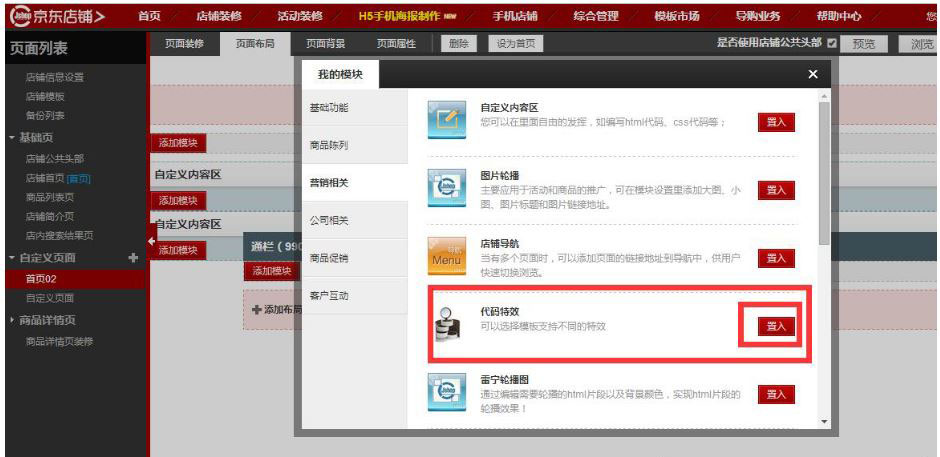940x457 pixels.
Task: Click the 雷宁轮播图 module icon
Action: (446, 392)
